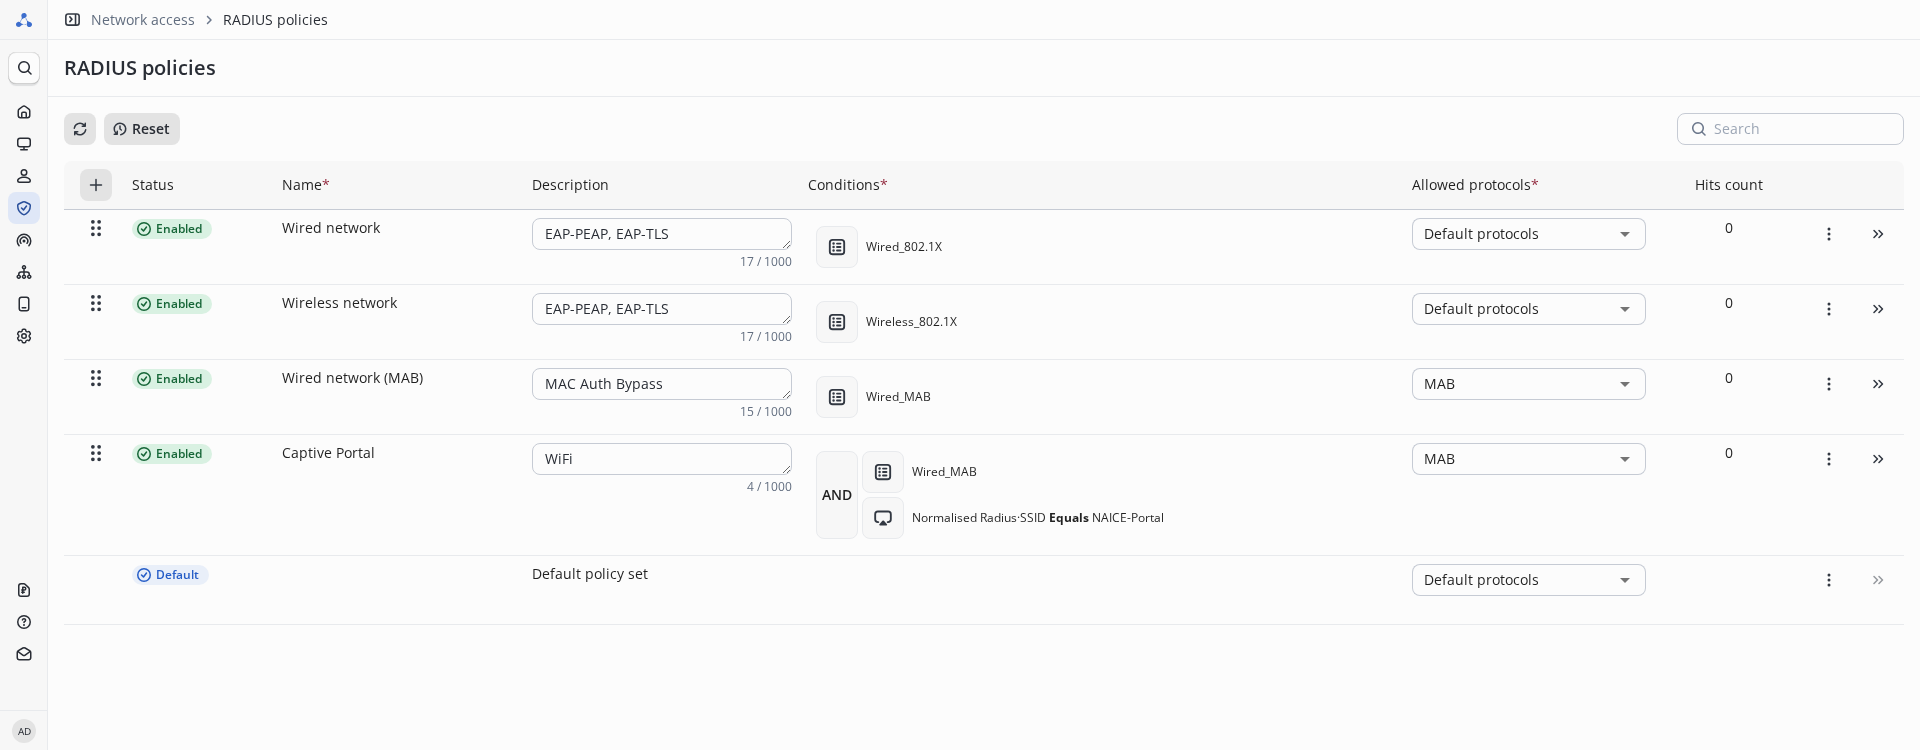The width and height of the screenshot is (1920, 750).
Task: Open MAB protocols dropdown for Captive Portal
Action: (1528, 459)
